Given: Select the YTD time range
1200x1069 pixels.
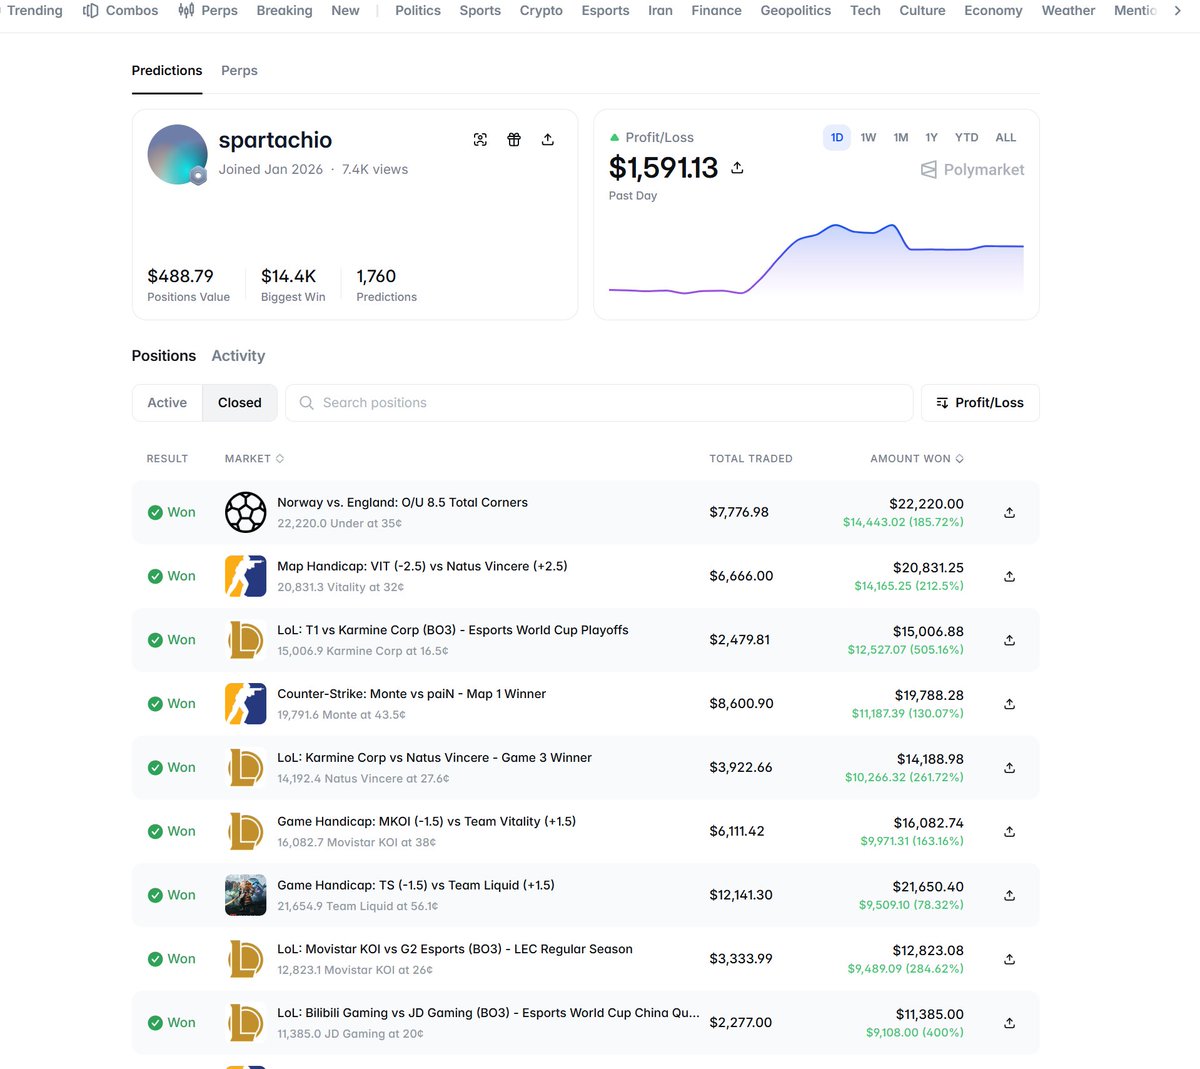Looking at the screenshot, I should click(x=967, y=138).
